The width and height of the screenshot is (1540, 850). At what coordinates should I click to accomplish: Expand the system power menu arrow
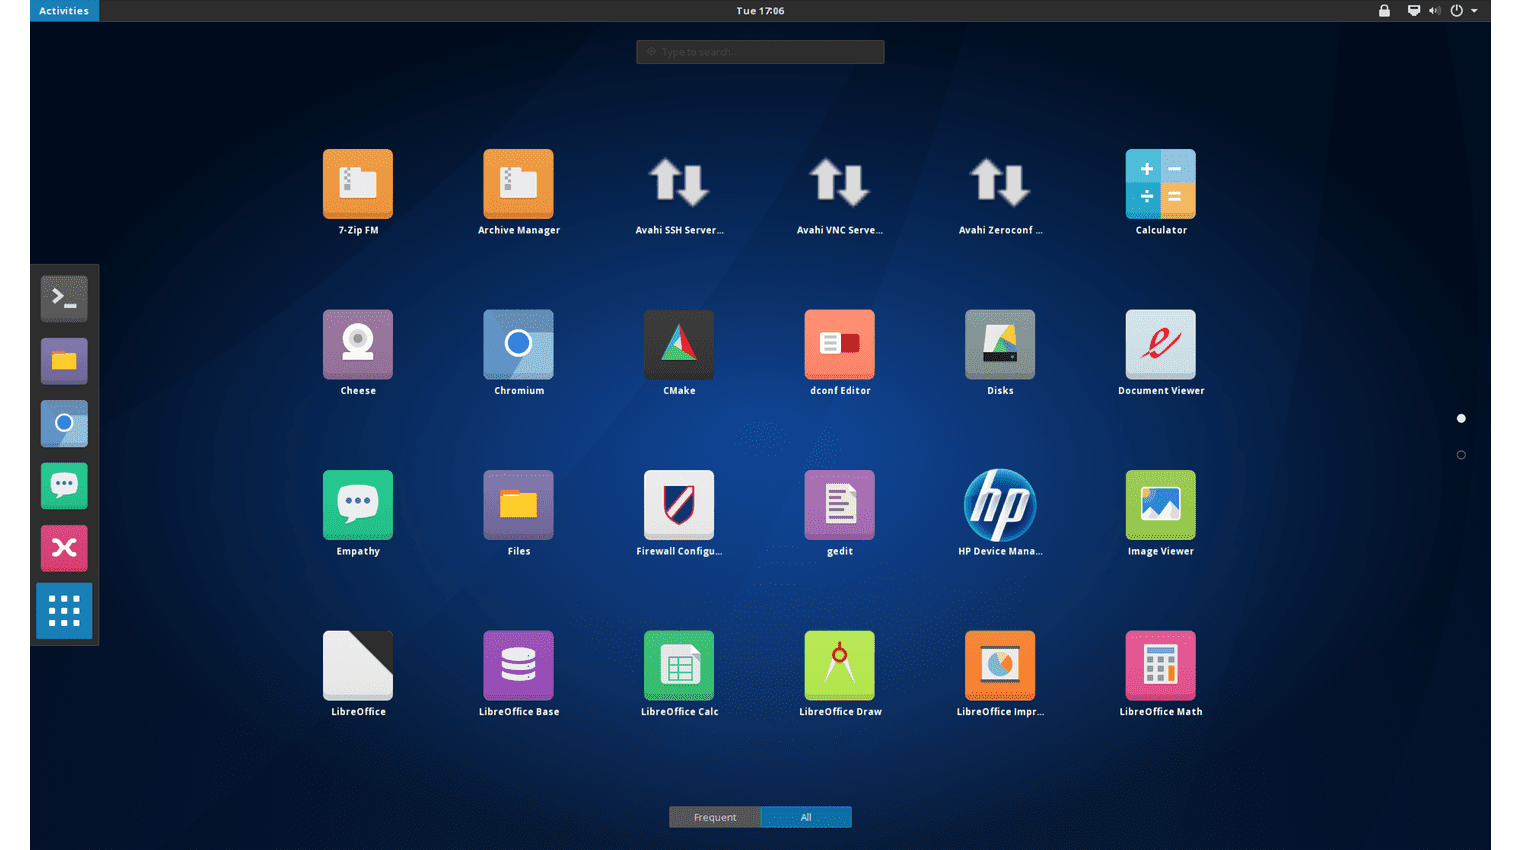1474,11
